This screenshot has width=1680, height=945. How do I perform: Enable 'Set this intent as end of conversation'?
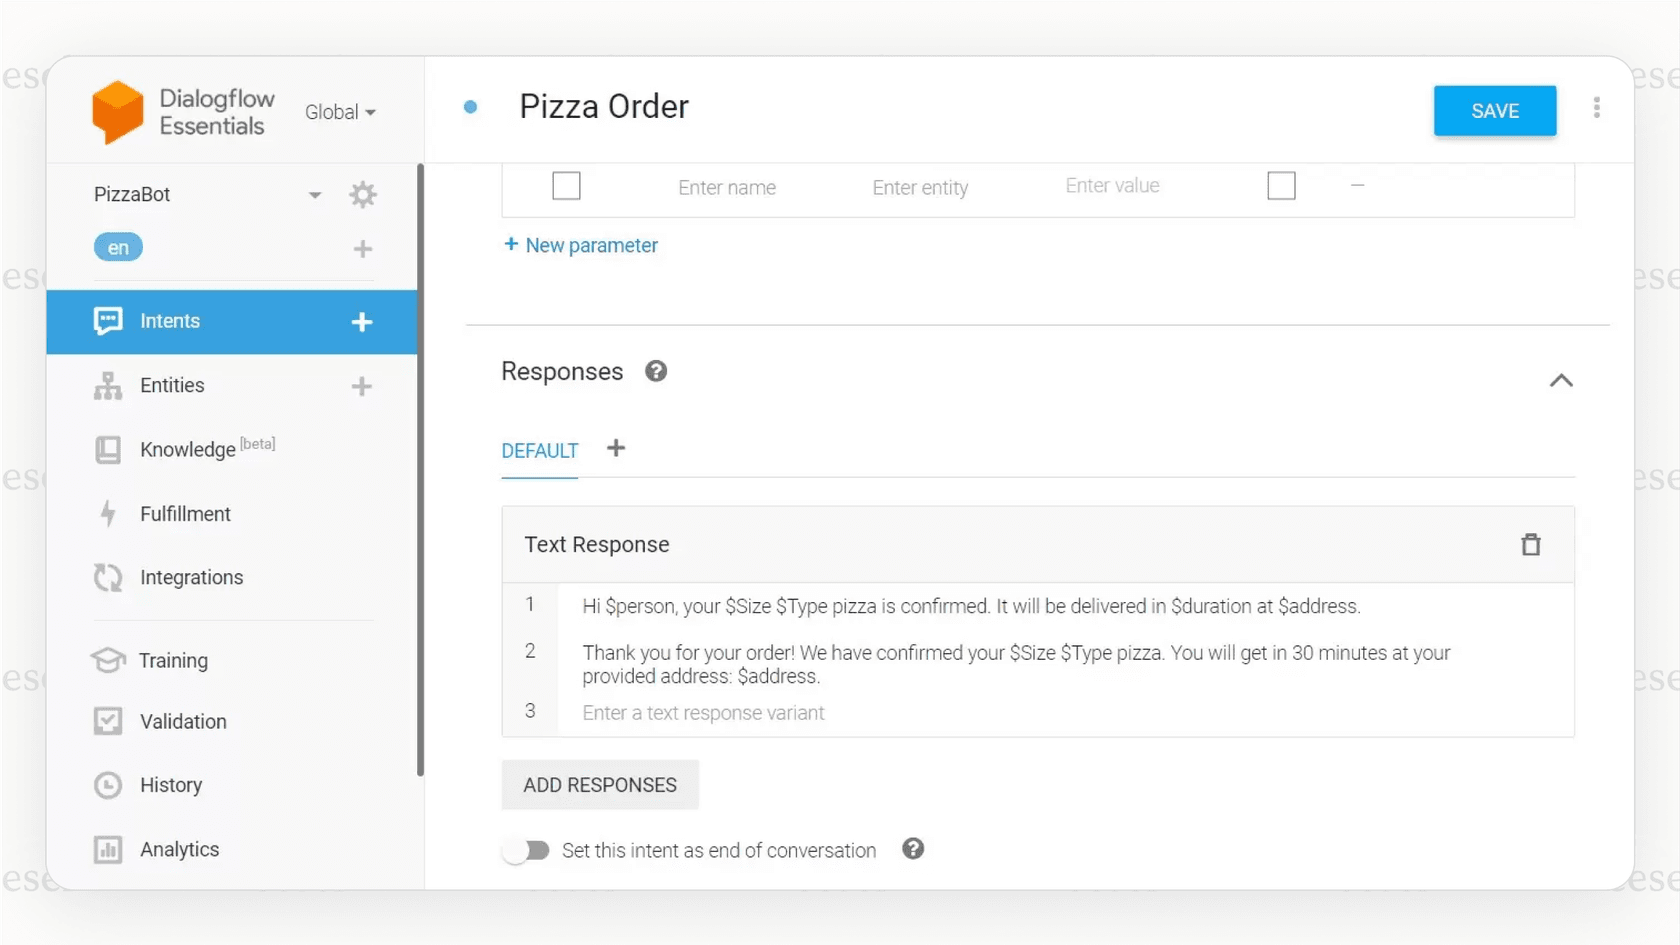(x=525, y=849)
